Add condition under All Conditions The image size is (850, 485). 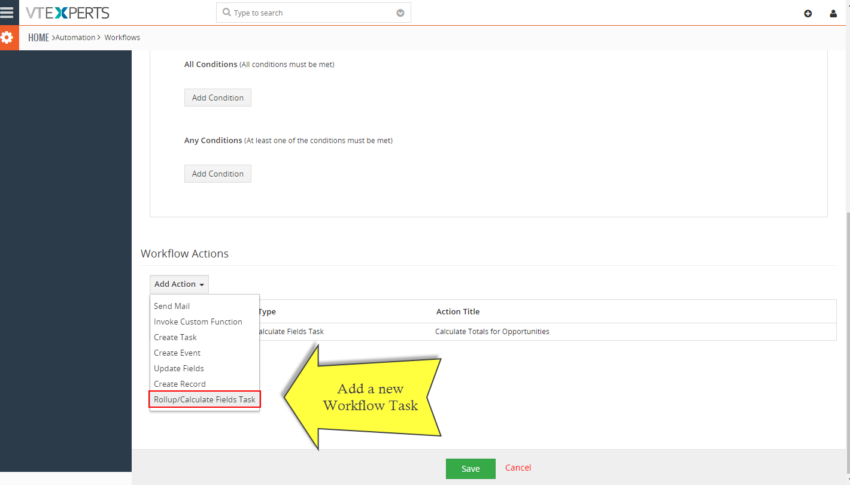[217, 98]
